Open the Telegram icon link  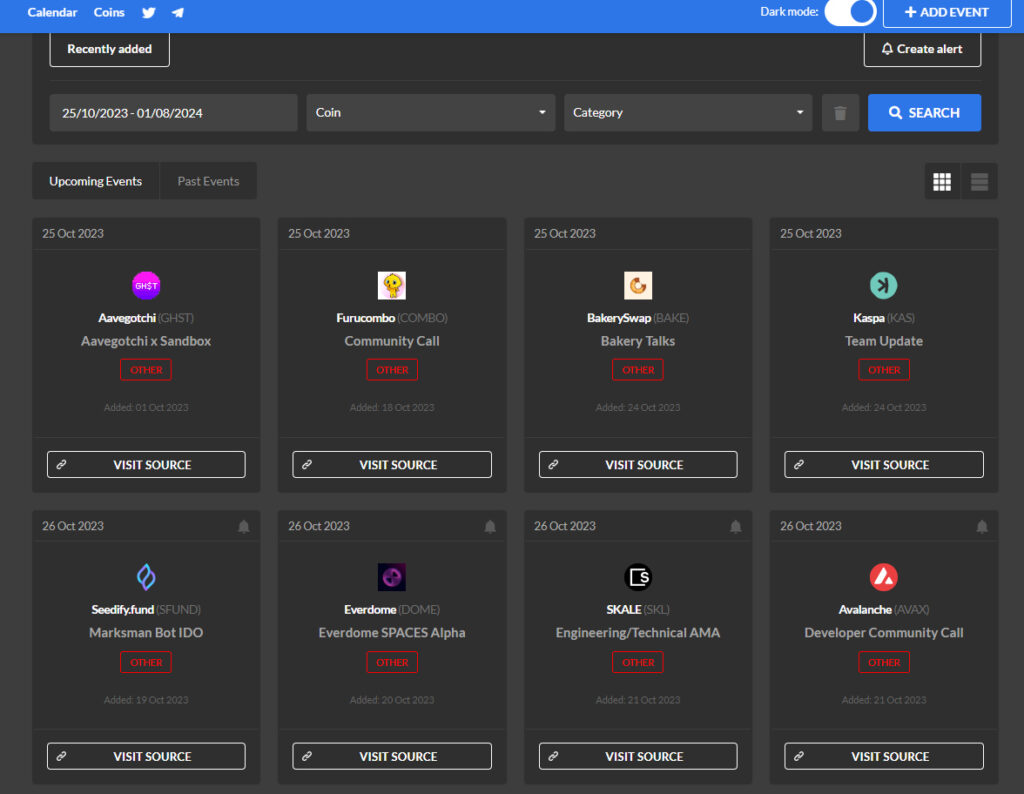[x=178, y=12]
